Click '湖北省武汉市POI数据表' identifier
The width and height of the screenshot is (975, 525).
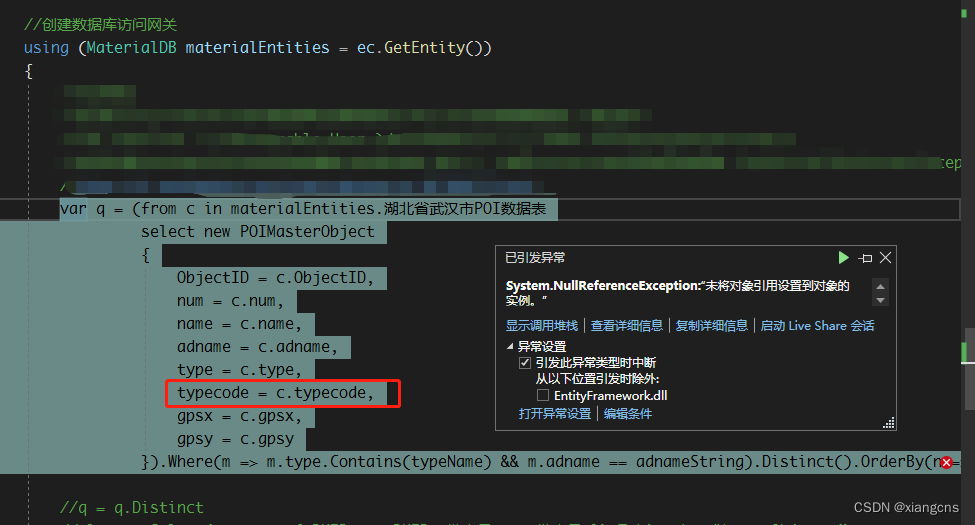tap(464, 208)
